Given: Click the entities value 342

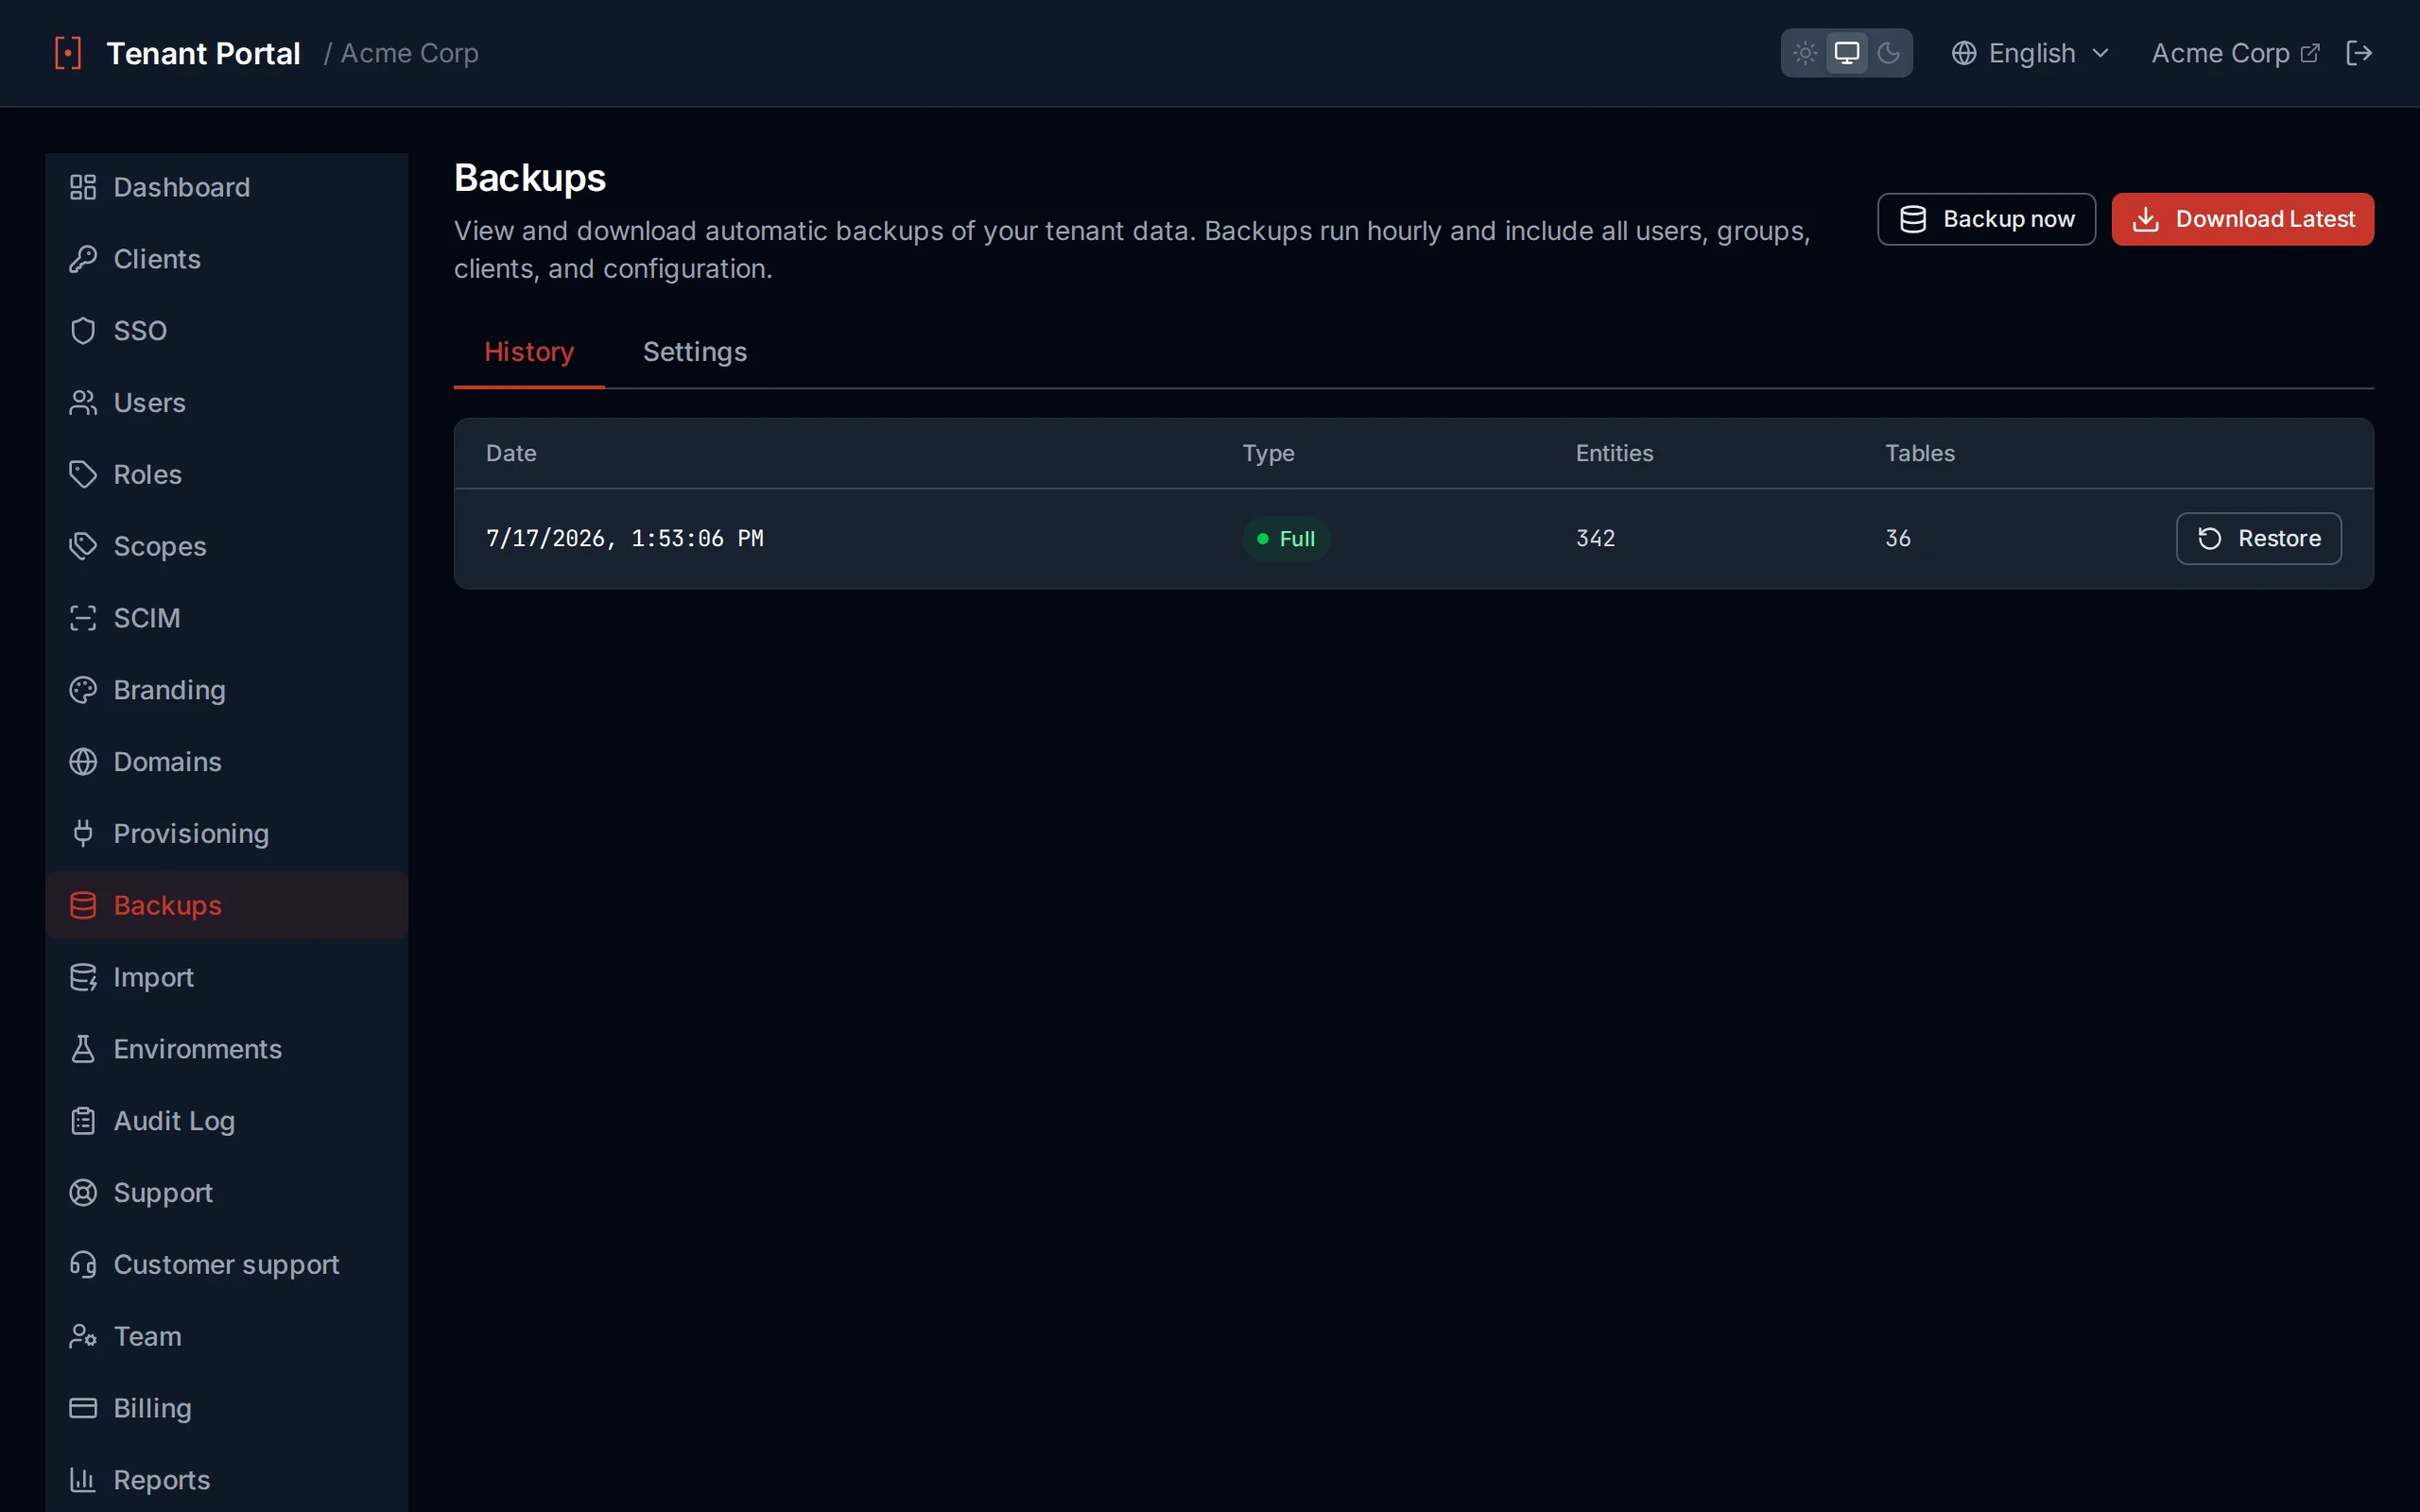Looking at the screenshot, I should pyautogui.click(x=1595, y=538).
